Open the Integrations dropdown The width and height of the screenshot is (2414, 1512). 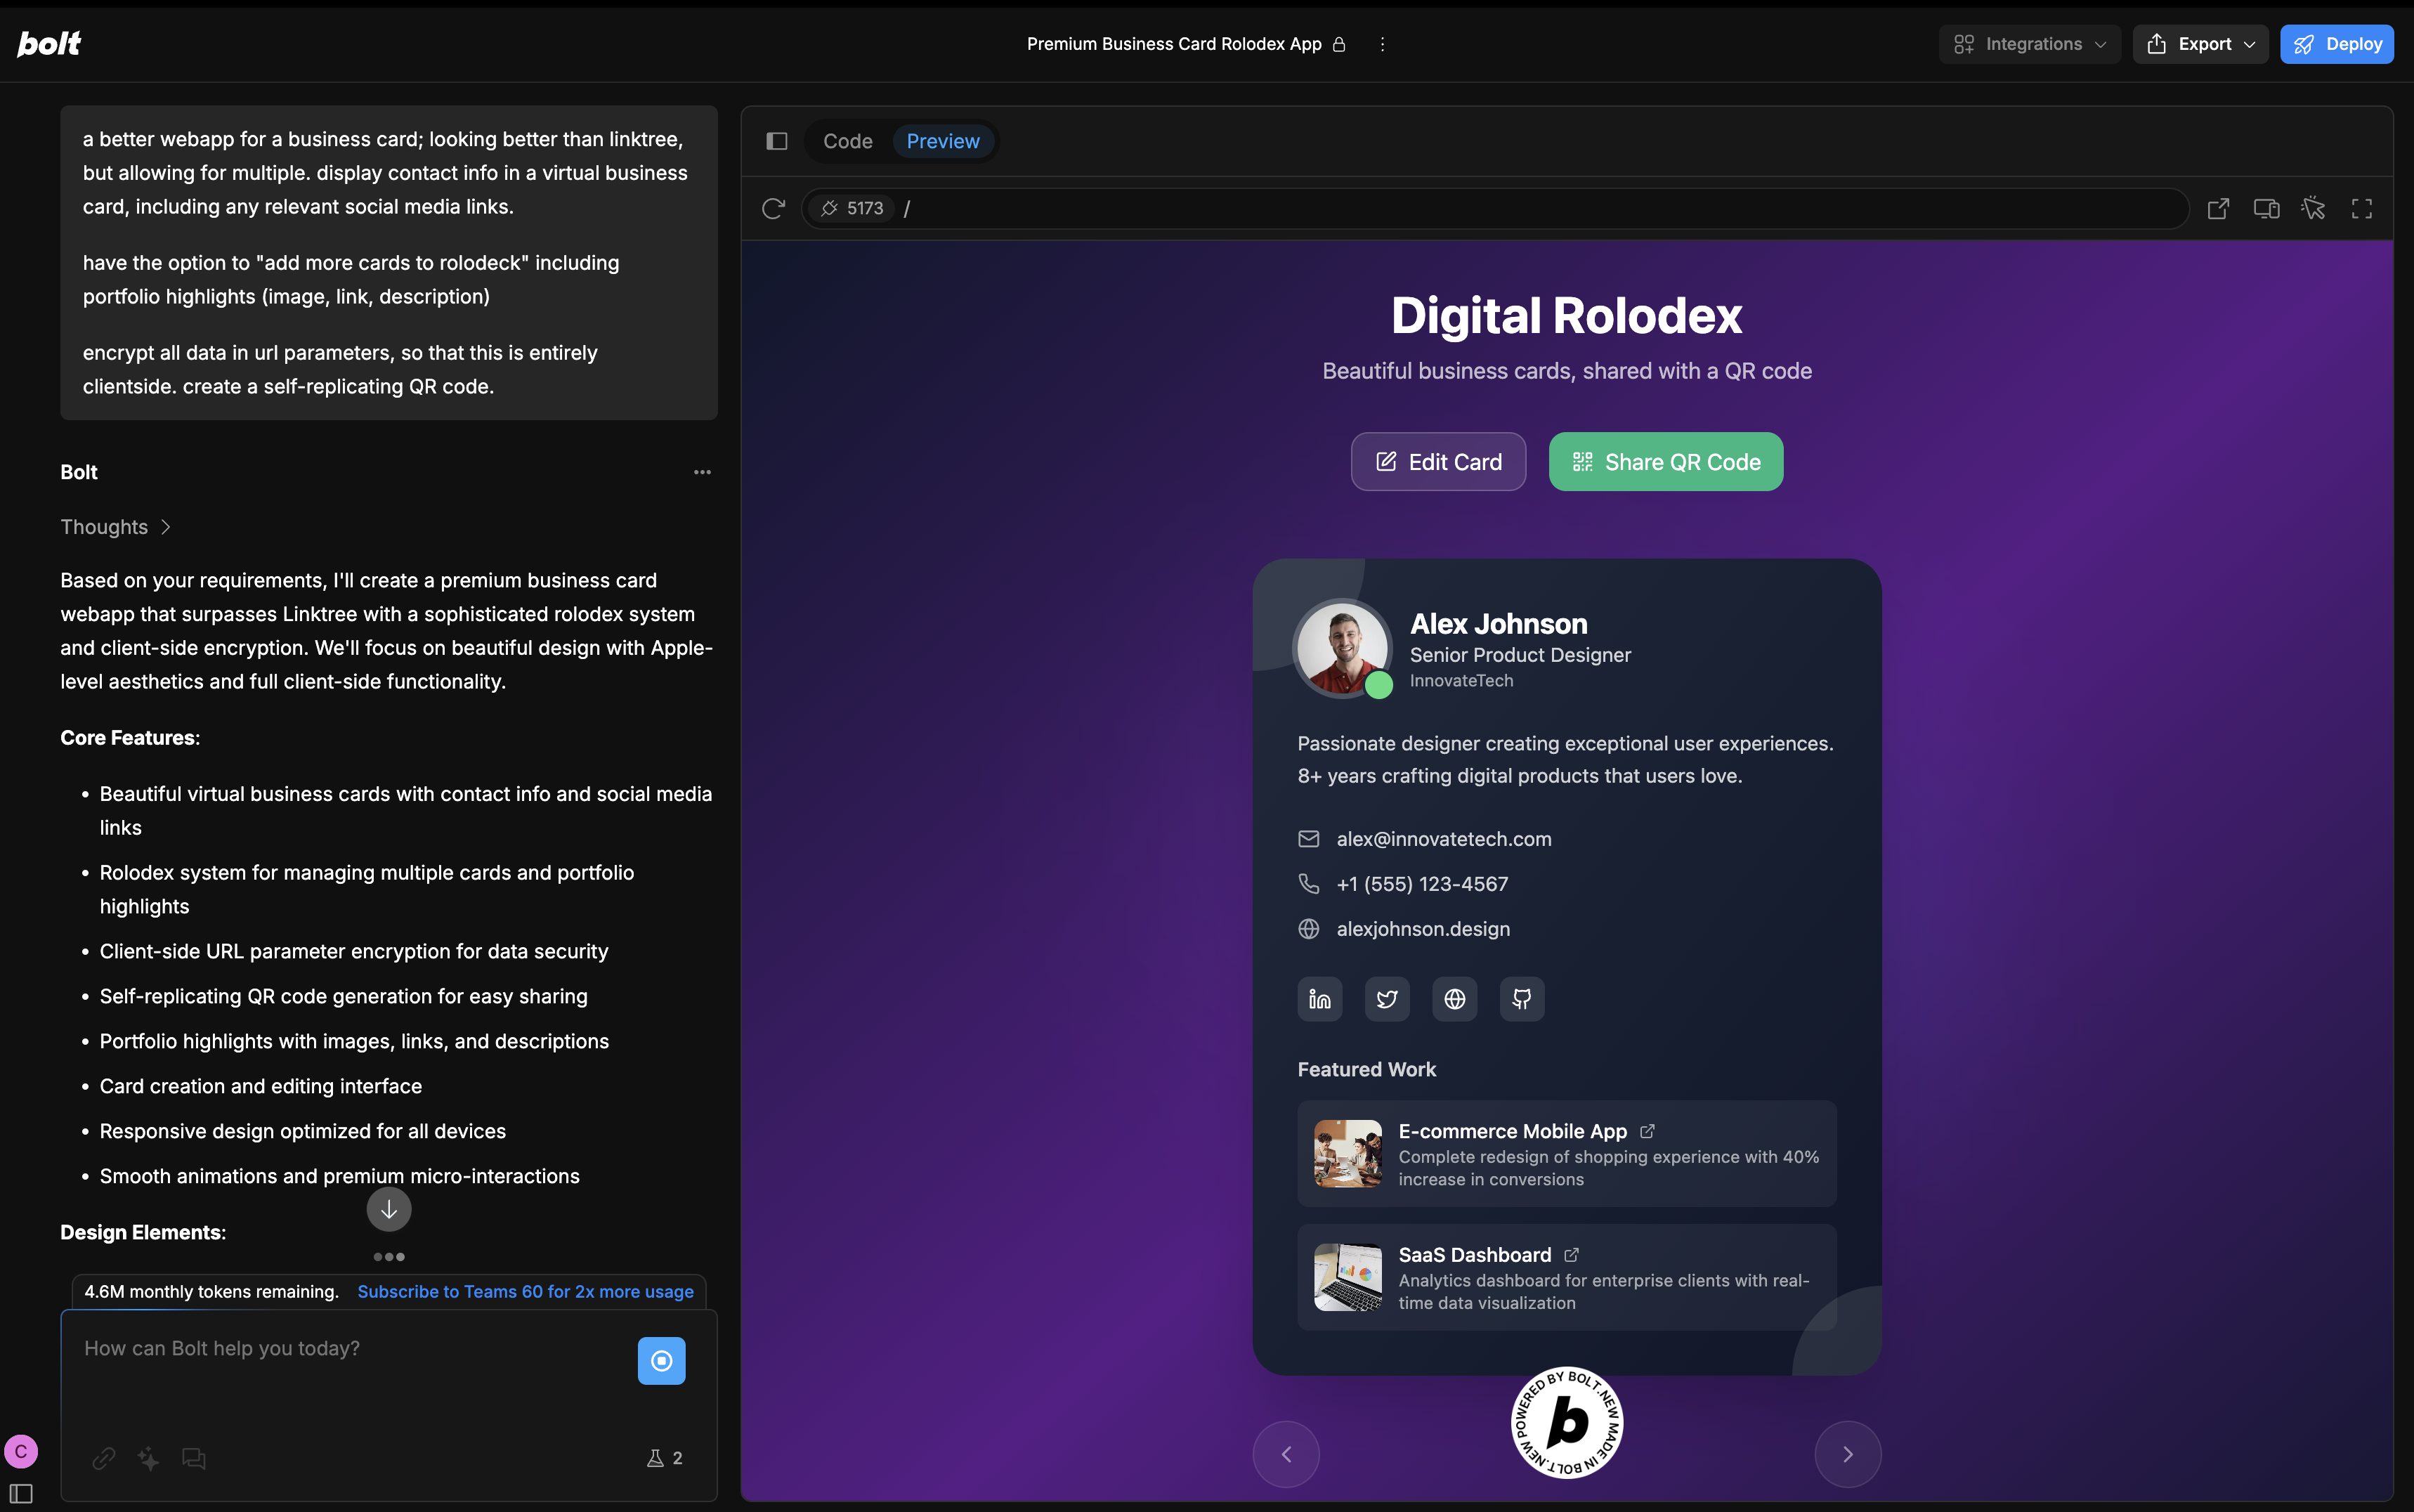point(2030,44)
